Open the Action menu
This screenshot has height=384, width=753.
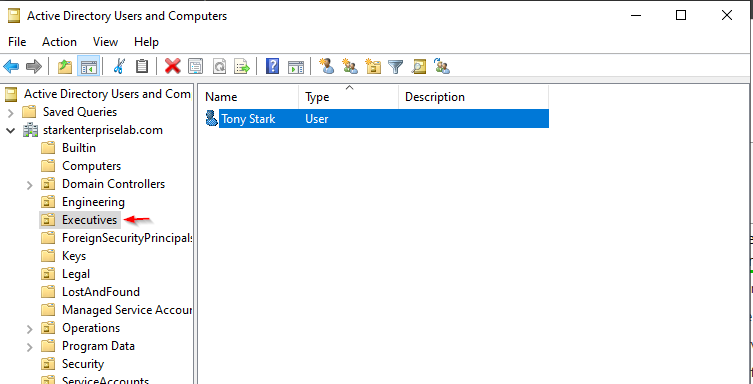59,42
